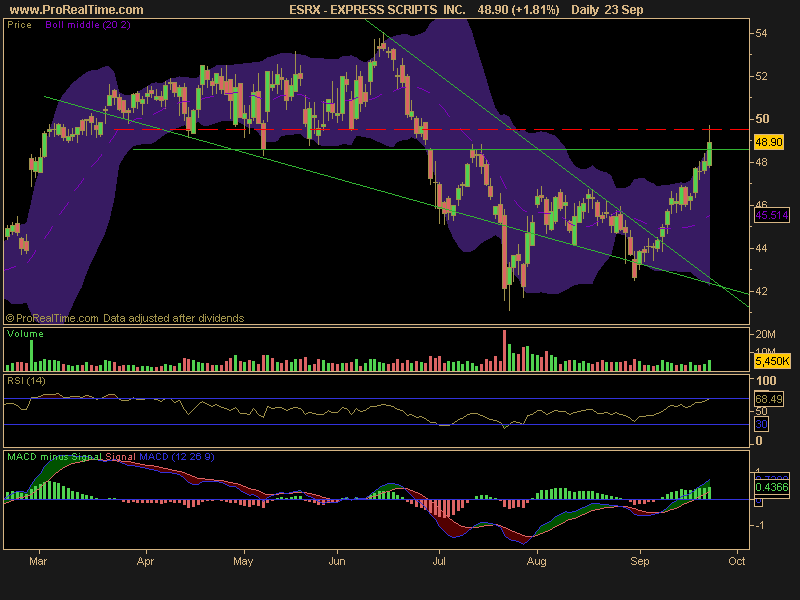800x600 pixels.
Task: Click the -1 MACD axis label
Action: pos(759,525)
